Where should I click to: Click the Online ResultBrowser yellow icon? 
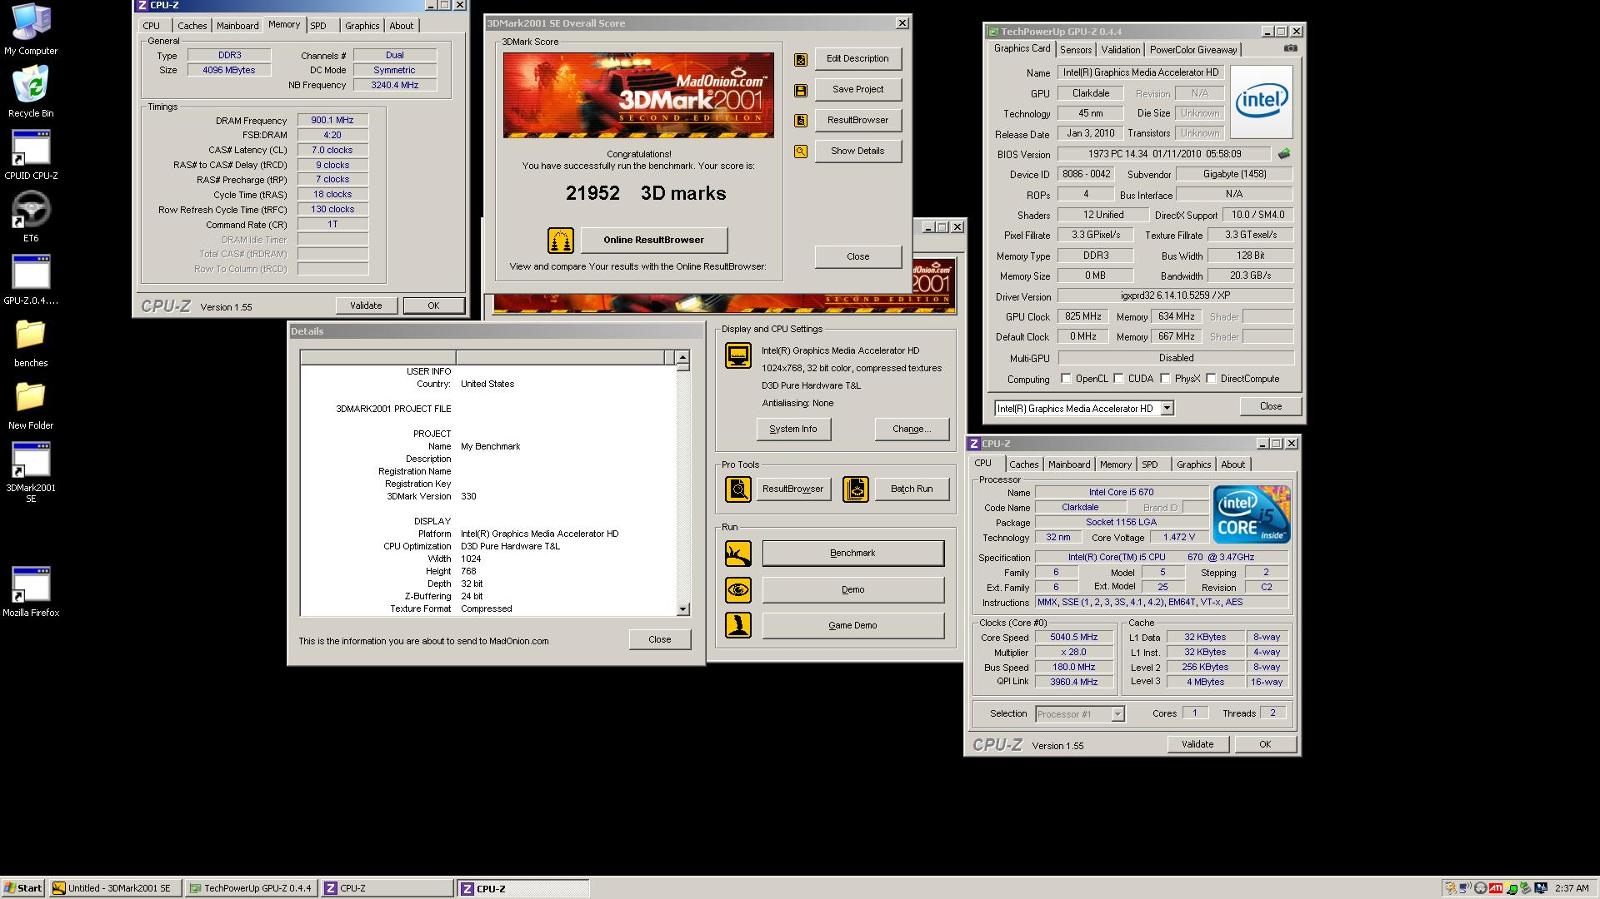561,240
